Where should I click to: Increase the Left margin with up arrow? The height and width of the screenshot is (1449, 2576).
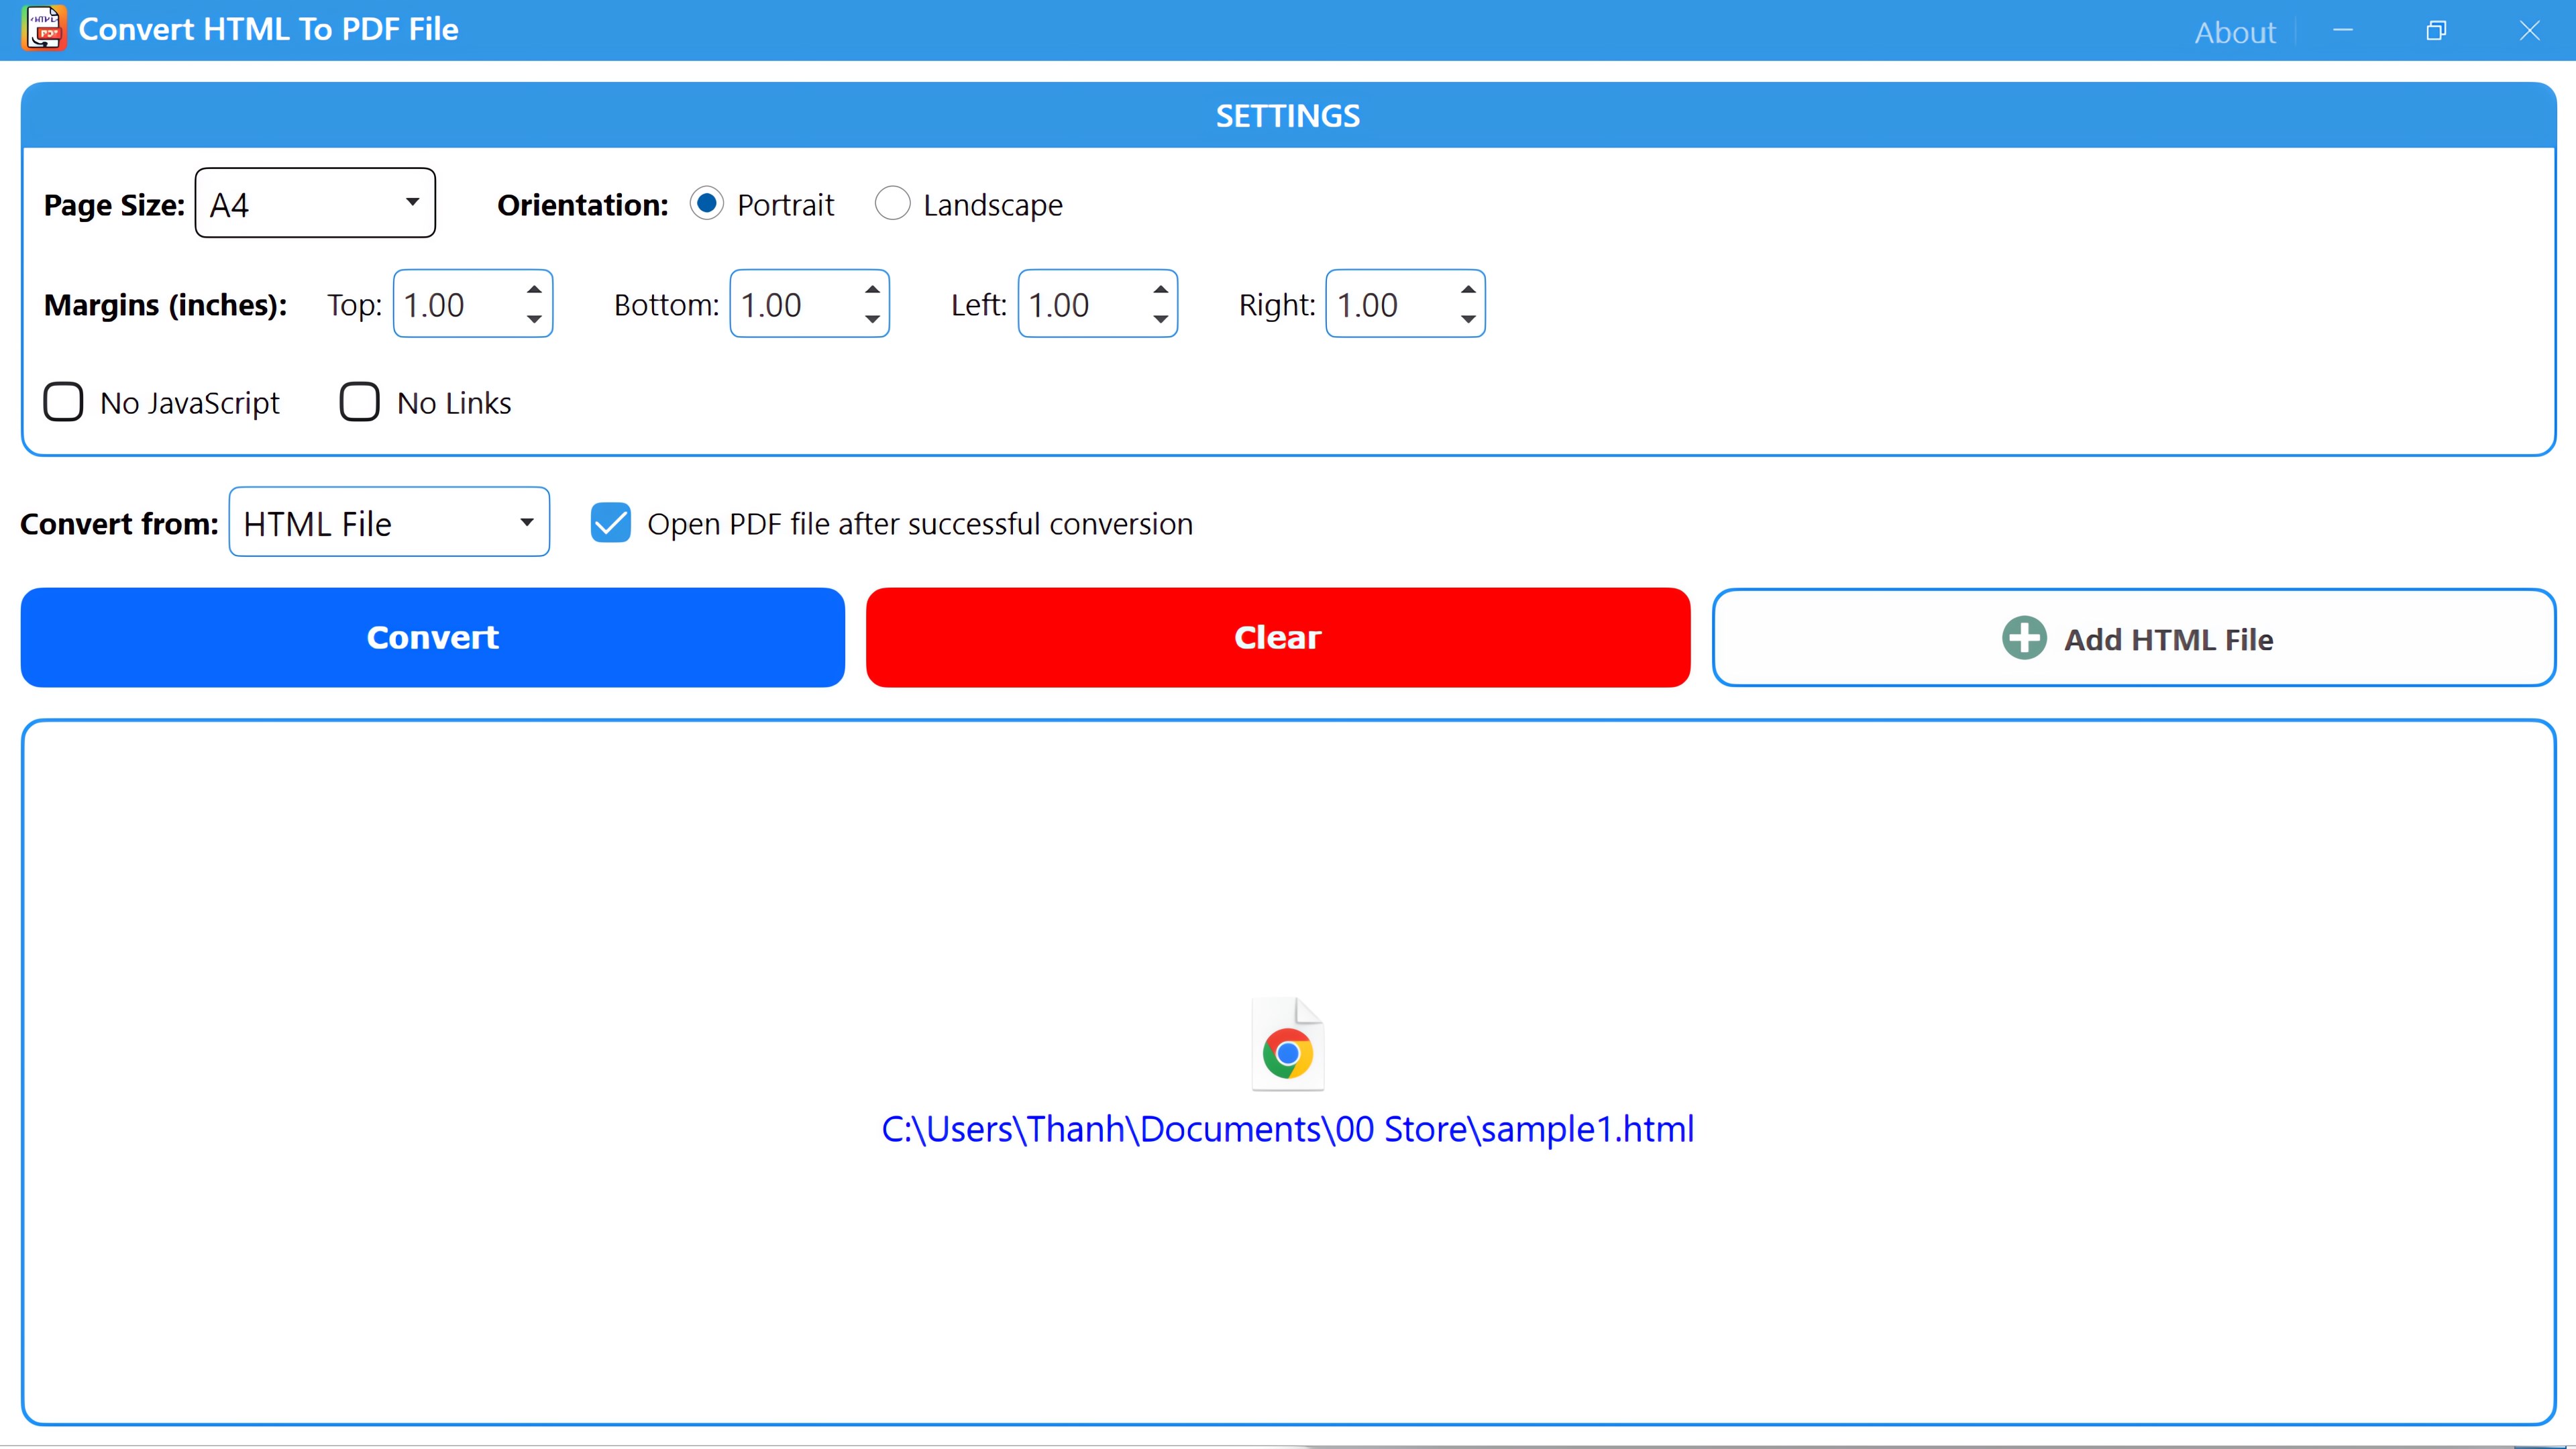point(1160,289)
